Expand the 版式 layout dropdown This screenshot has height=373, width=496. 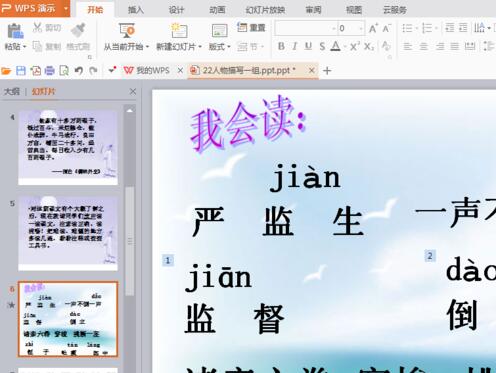pyautogui.click(x=229, y=47)
